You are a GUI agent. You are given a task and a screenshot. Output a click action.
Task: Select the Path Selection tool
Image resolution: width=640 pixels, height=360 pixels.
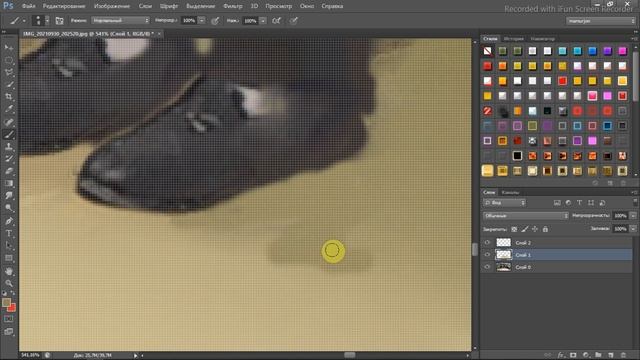click(9, 246)
